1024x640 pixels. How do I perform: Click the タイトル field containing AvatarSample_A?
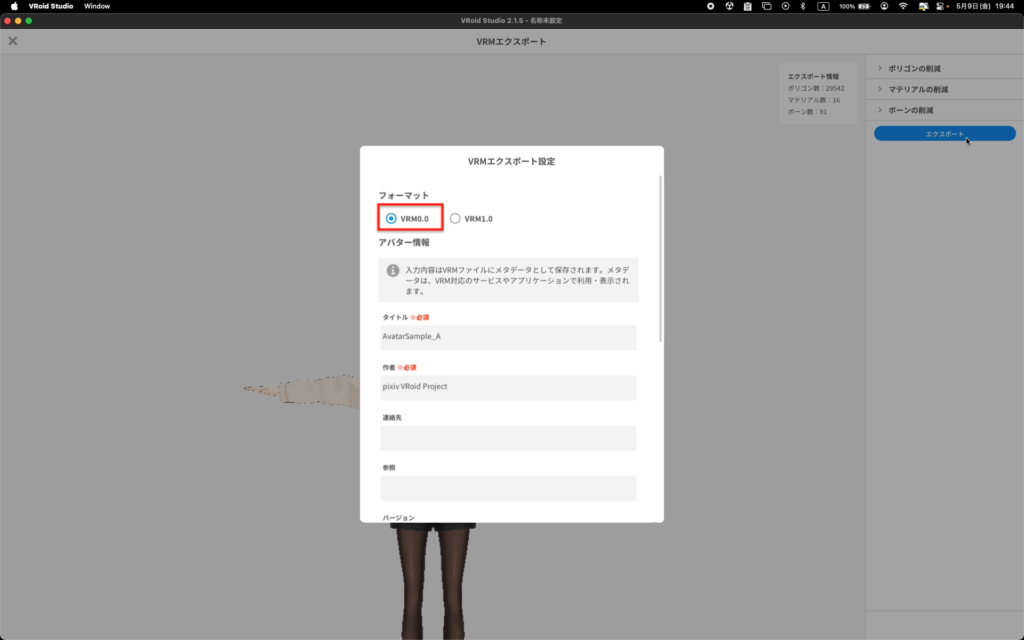[x=508, y=337]
